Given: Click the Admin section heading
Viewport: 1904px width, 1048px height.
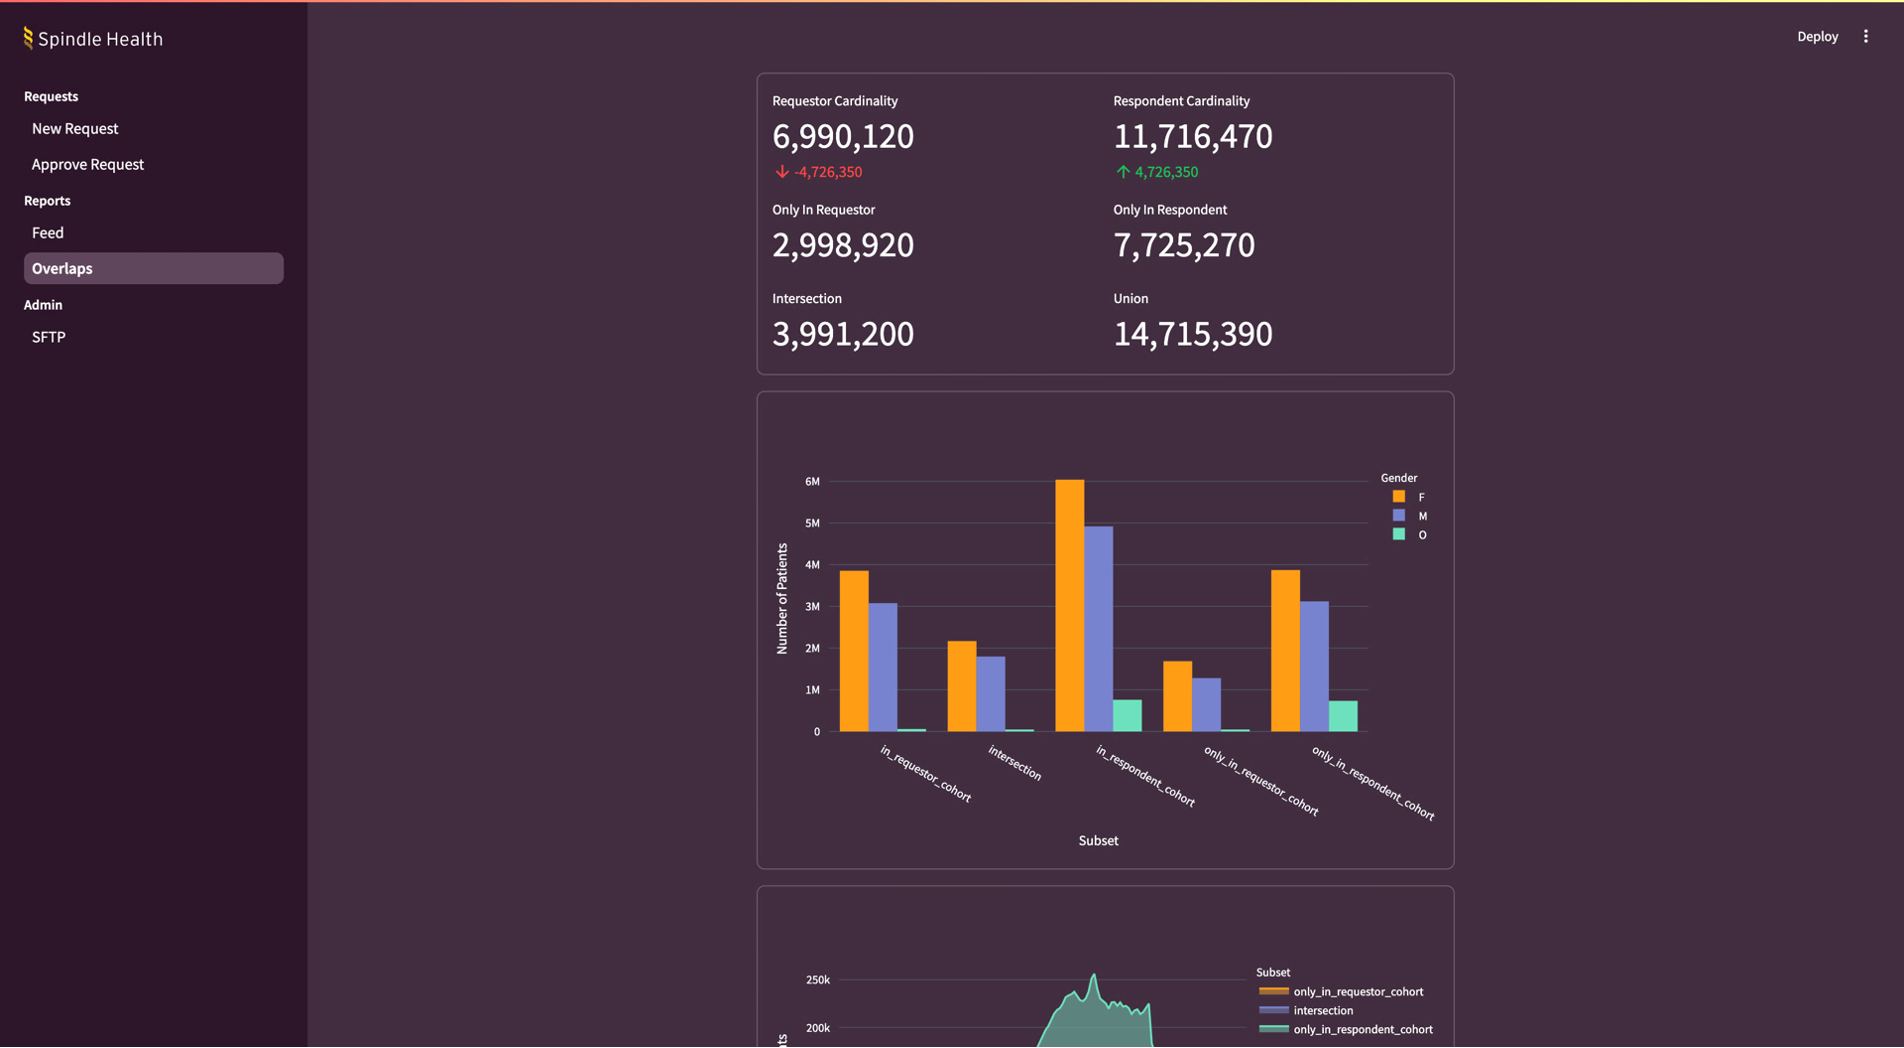Looking at the screenshot, I should pos(43,305).
